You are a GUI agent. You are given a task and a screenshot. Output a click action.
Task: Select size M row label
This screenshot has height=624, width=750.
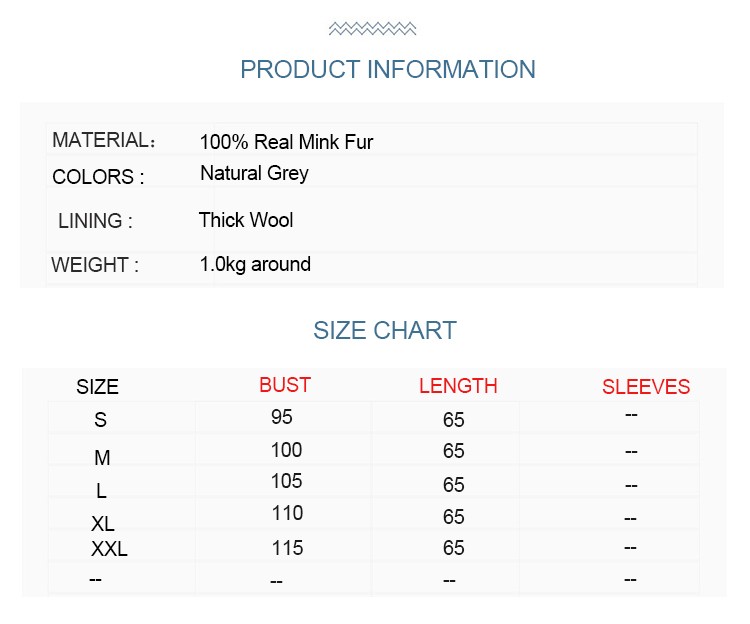[102, 458]
